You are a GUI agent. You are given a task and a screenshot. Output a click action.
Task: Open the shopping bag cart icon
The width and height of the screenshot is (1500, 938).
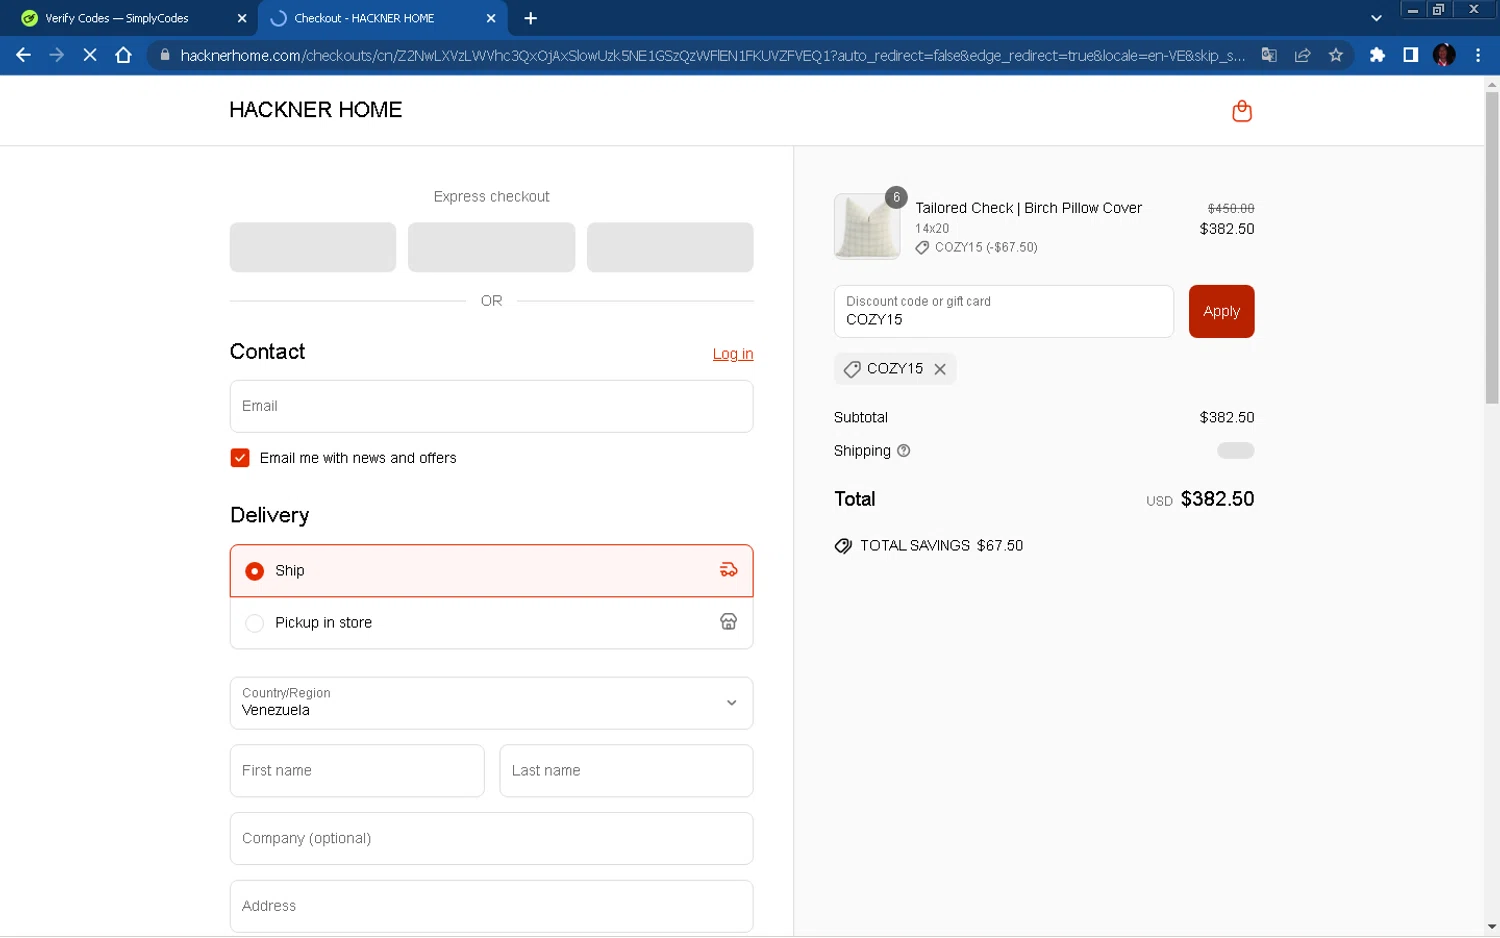[1241, 111]
